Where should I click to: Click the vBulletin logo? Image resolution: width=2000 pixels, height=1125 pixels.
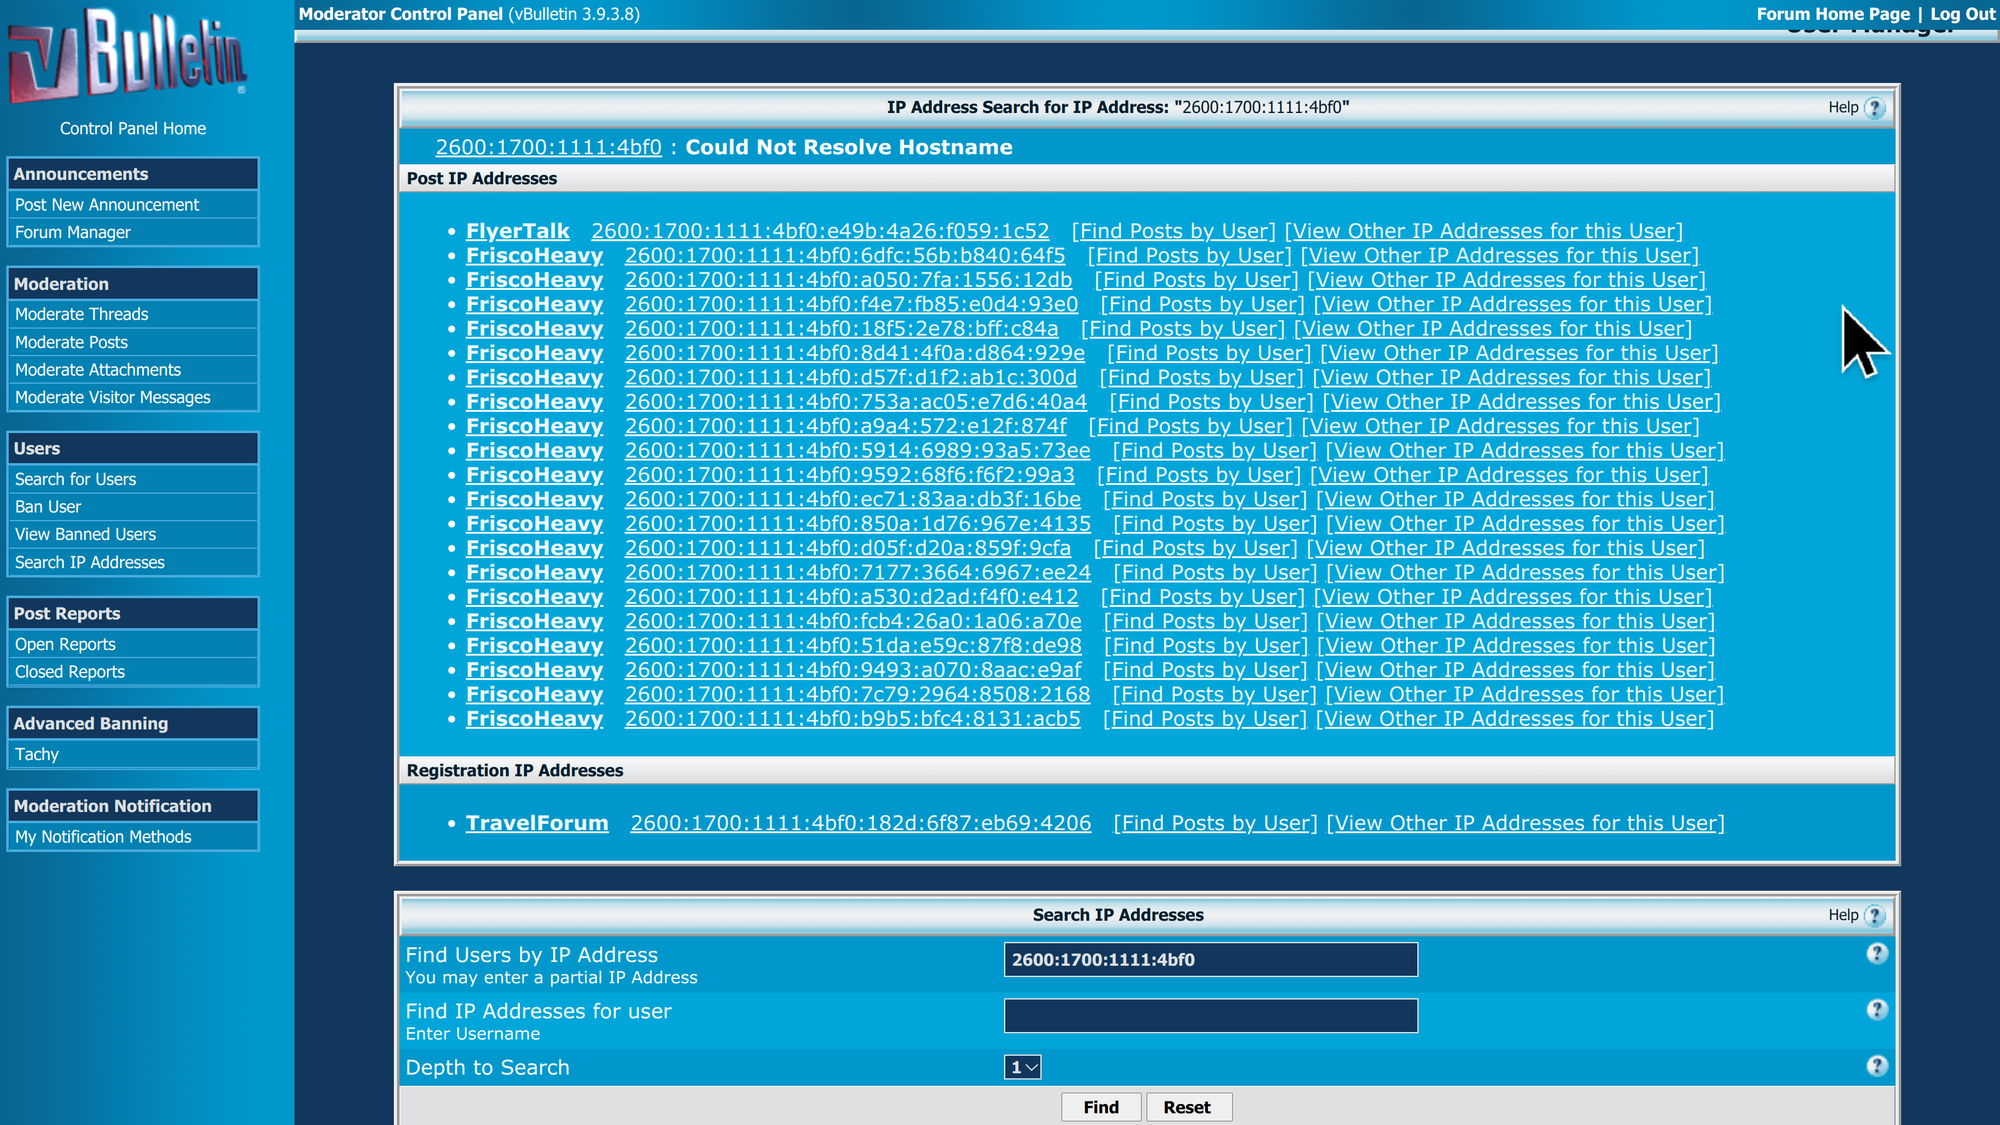[x=128, y=56]
